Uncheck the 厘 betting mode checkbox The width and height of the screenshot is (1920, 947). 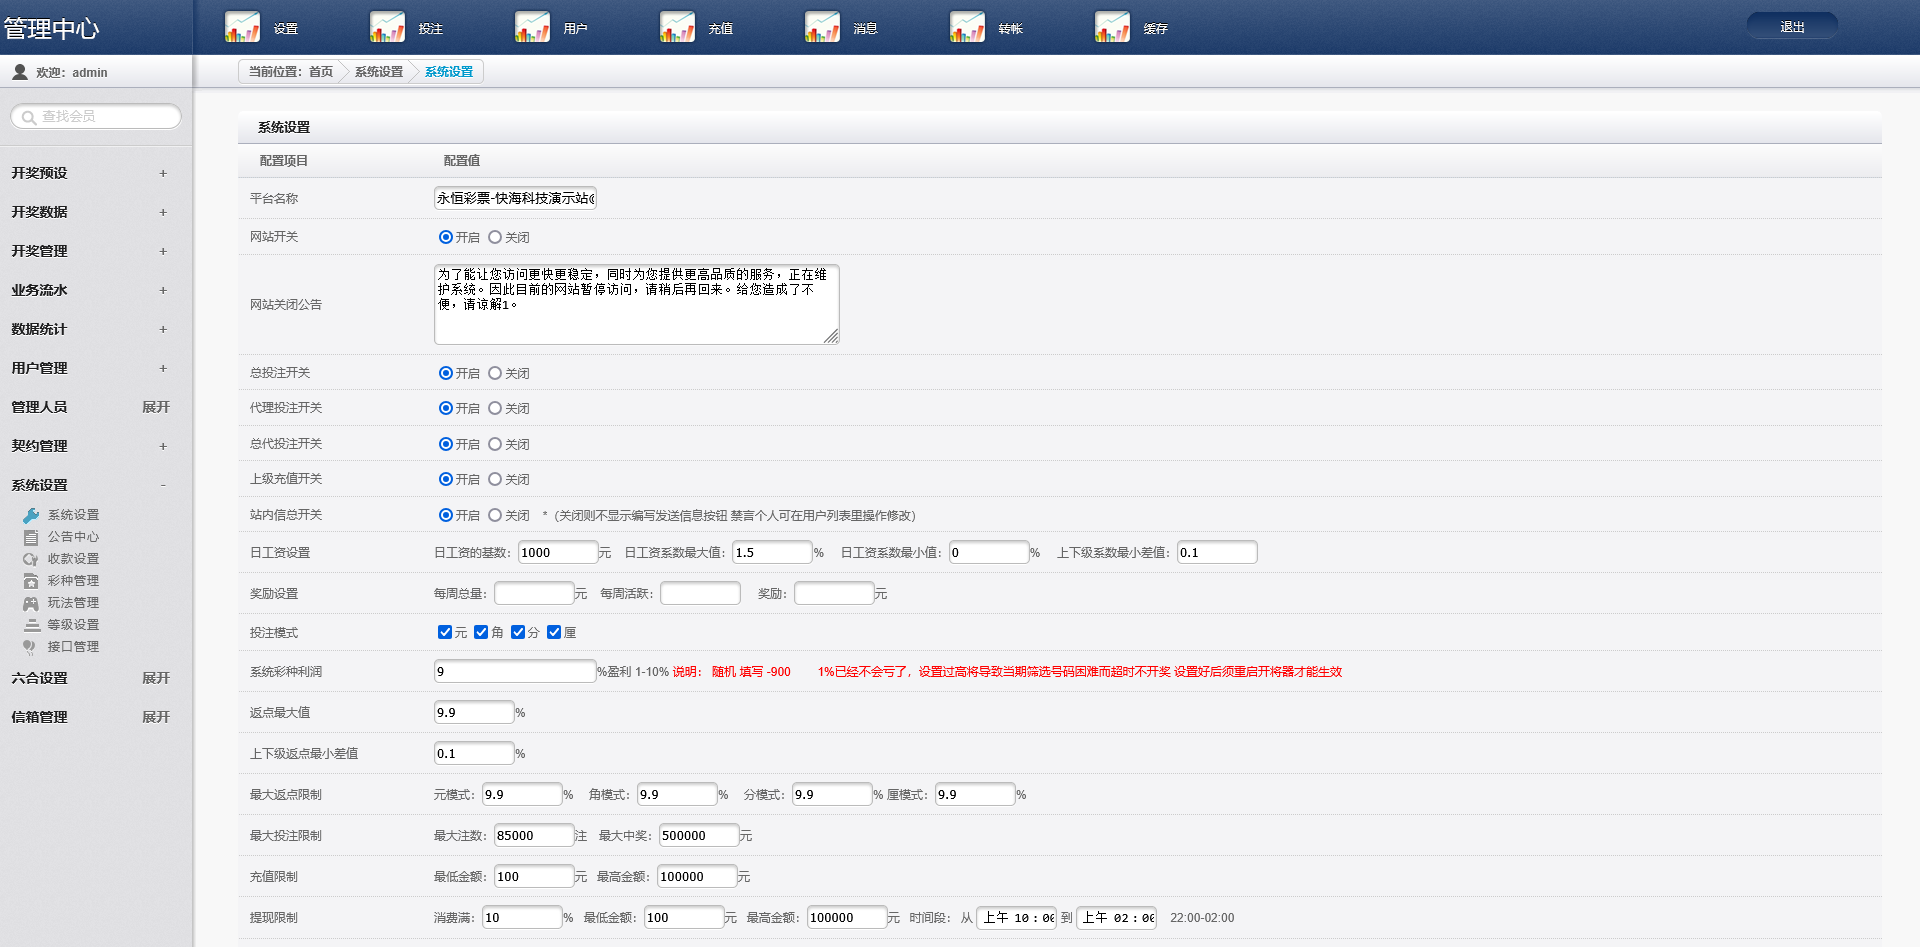pos(554,632)
